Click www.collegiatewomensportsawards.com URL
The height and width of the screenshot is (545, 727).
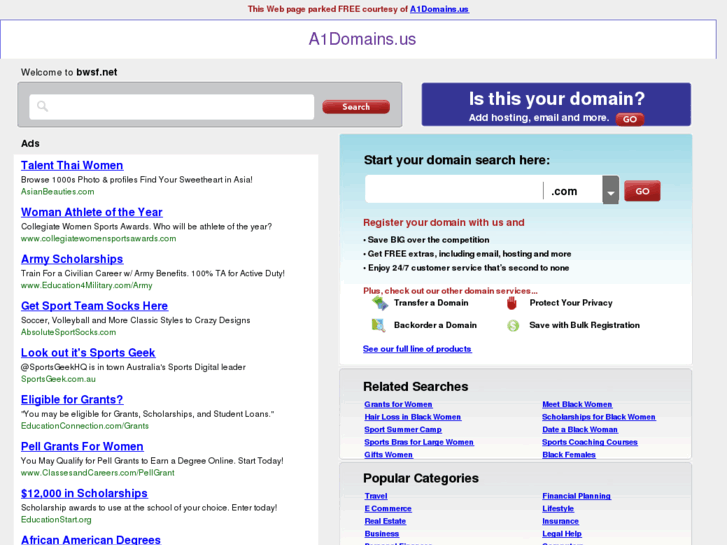(98, 238)
